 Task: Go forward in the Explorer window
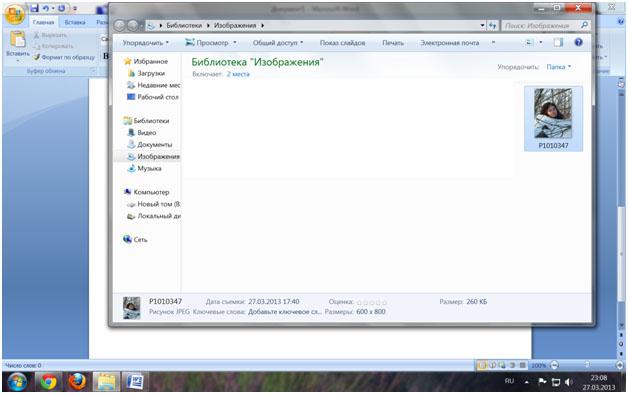(133, 25)
